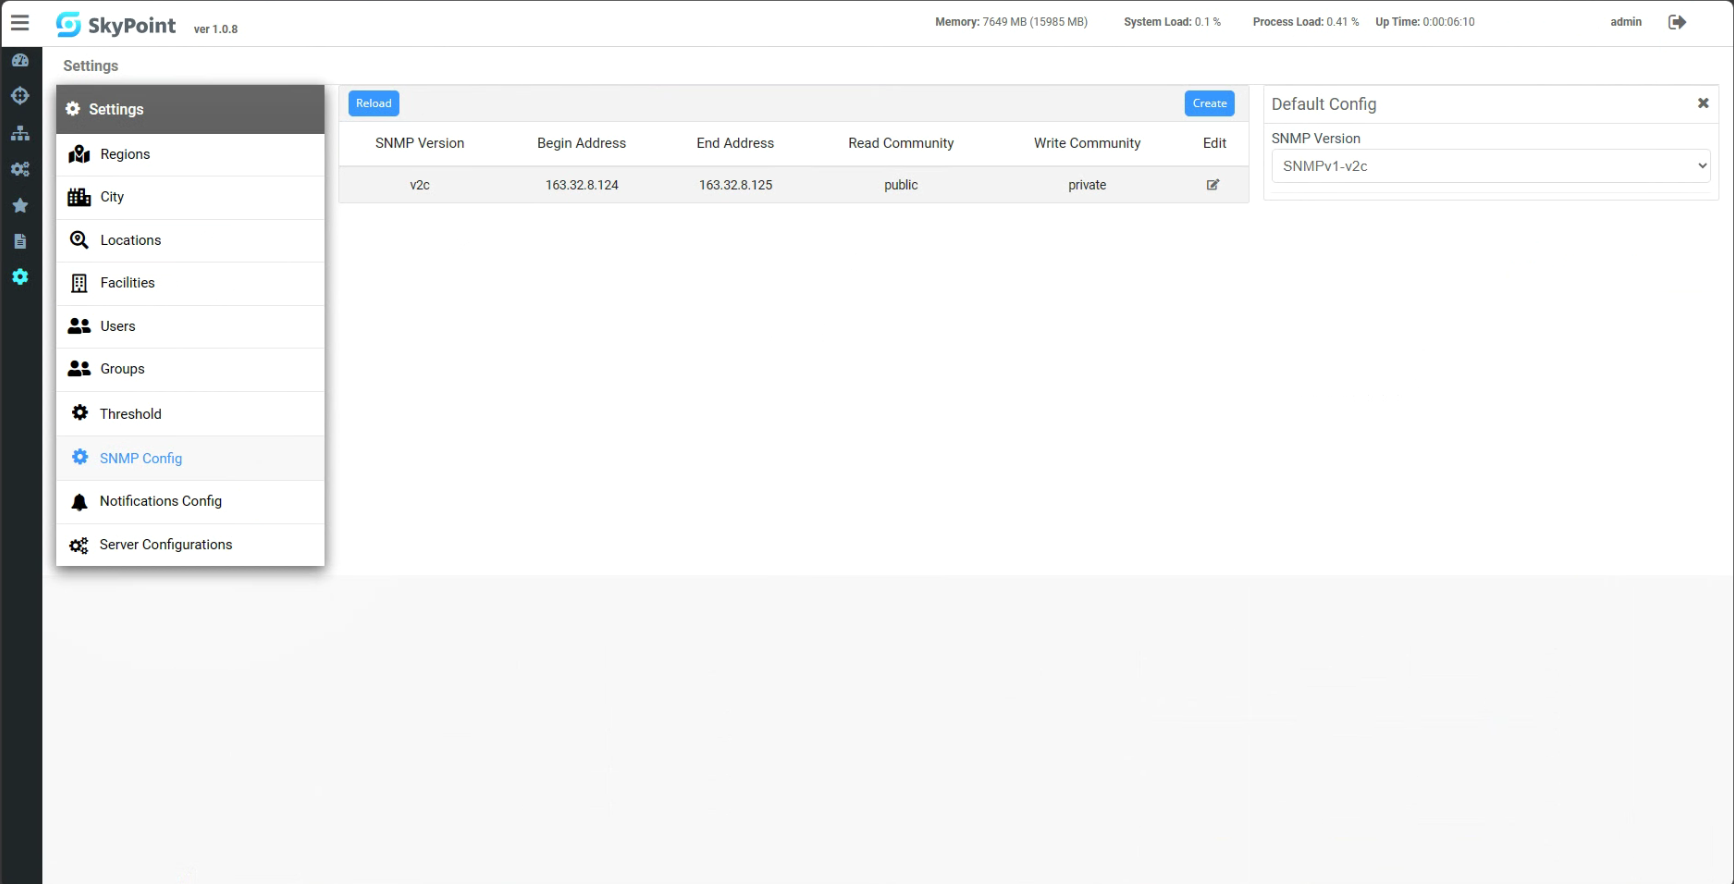Open the document reports icon in the sidebar
1734x884 pixels.
[20, 241]
